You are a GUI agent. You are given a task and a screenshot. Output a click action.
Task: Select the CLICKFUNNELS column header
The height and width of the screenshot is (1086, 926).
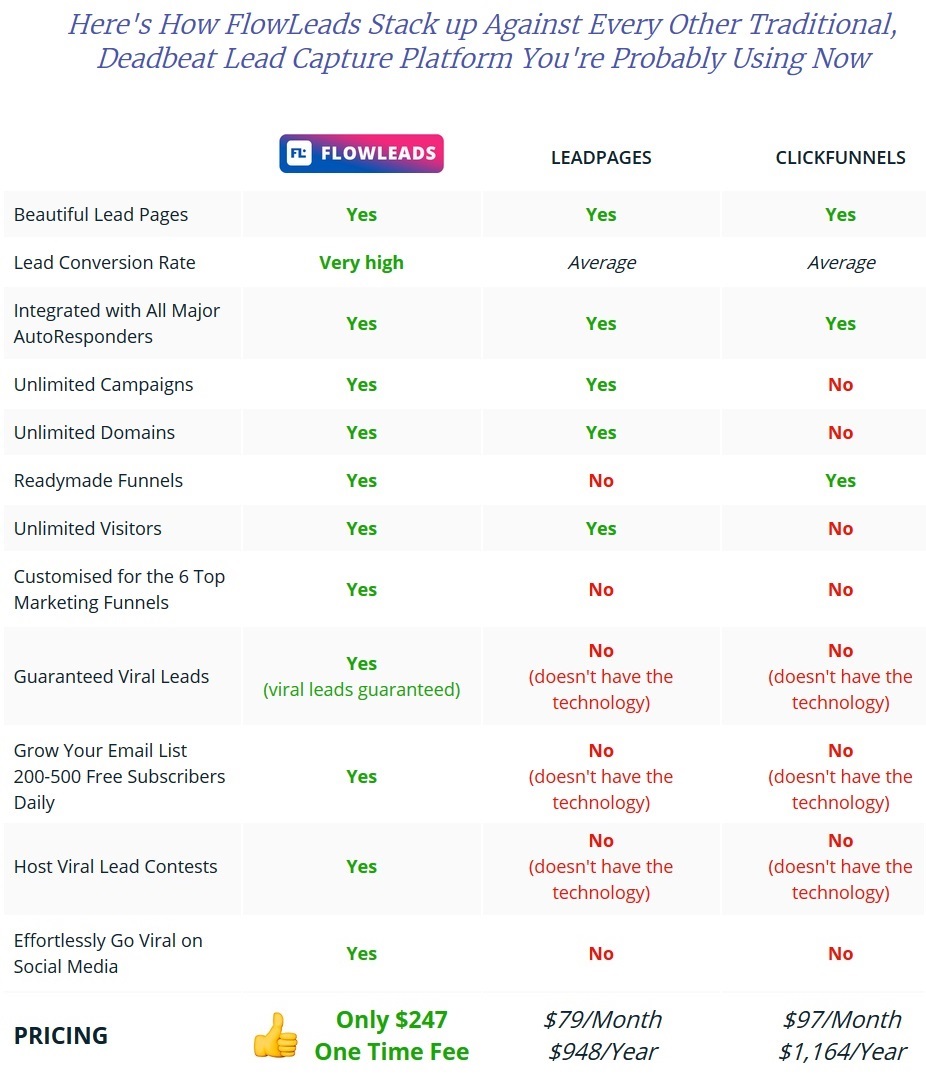click(840, 158)
